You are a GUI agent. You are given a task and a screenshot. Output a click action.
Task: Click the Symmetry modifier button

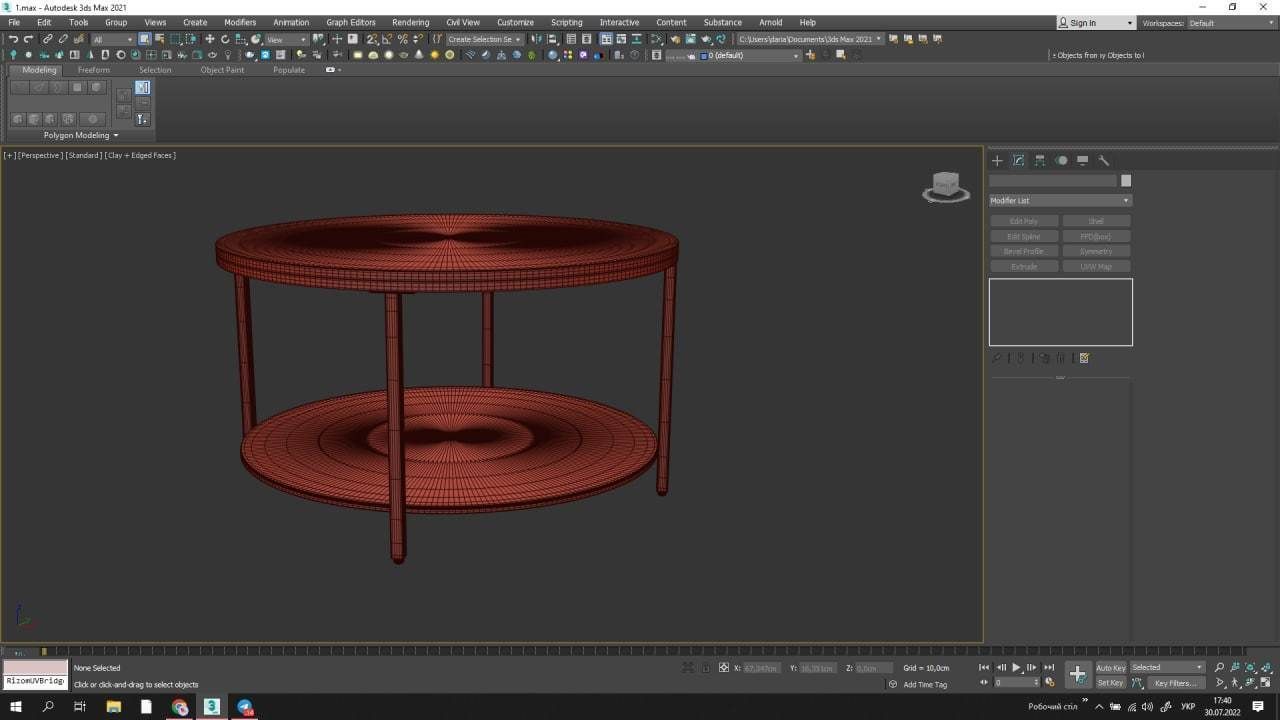1096,251
